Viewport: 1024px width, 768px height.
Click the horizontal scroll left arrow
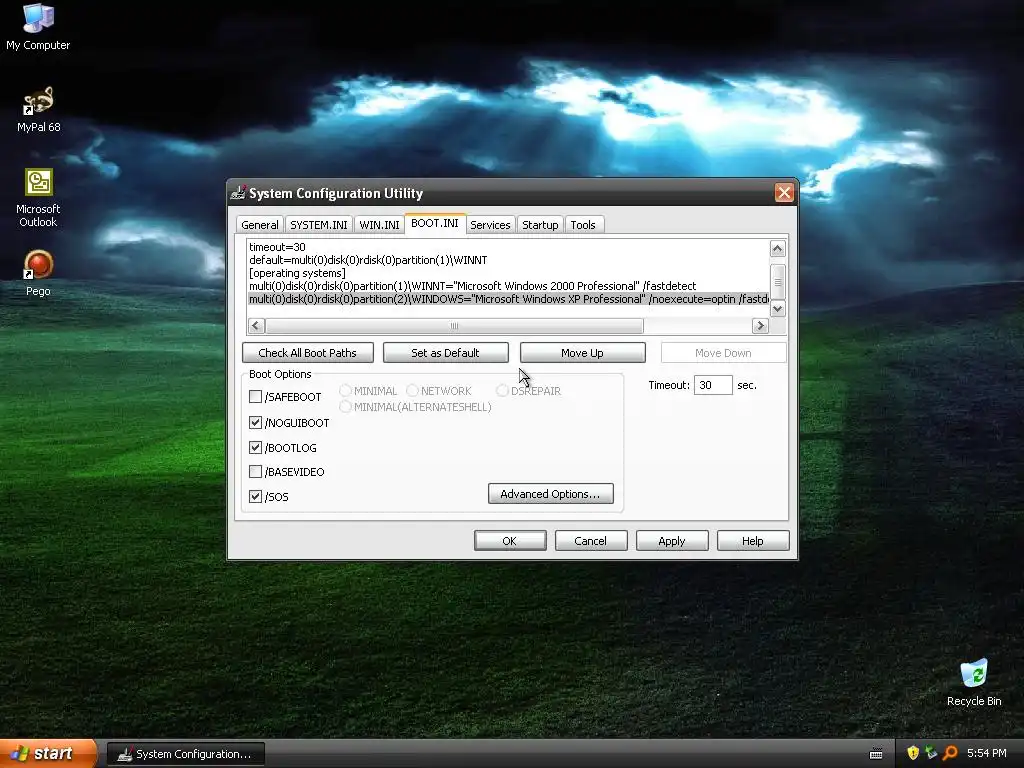[256, 325]
